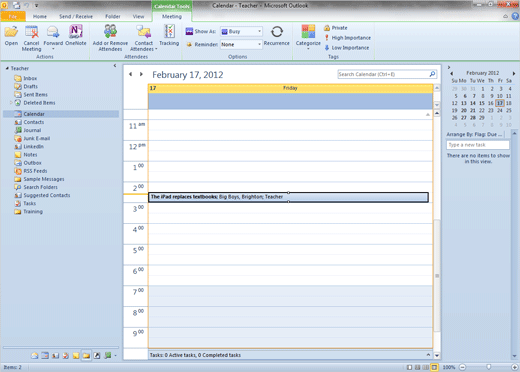Go to next day arrow
This screenshot has width=520, height=372.
coord(141,74)
